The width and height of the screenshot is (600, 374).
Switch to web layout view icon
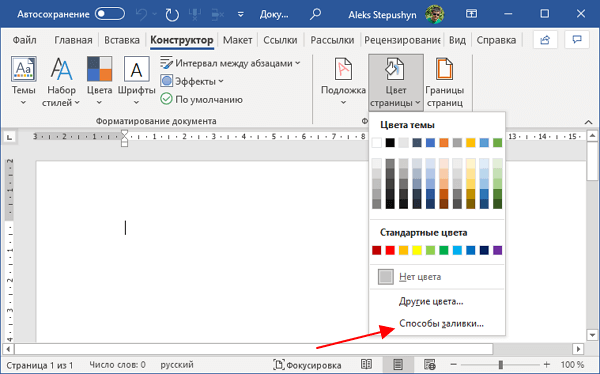point(430,365)
